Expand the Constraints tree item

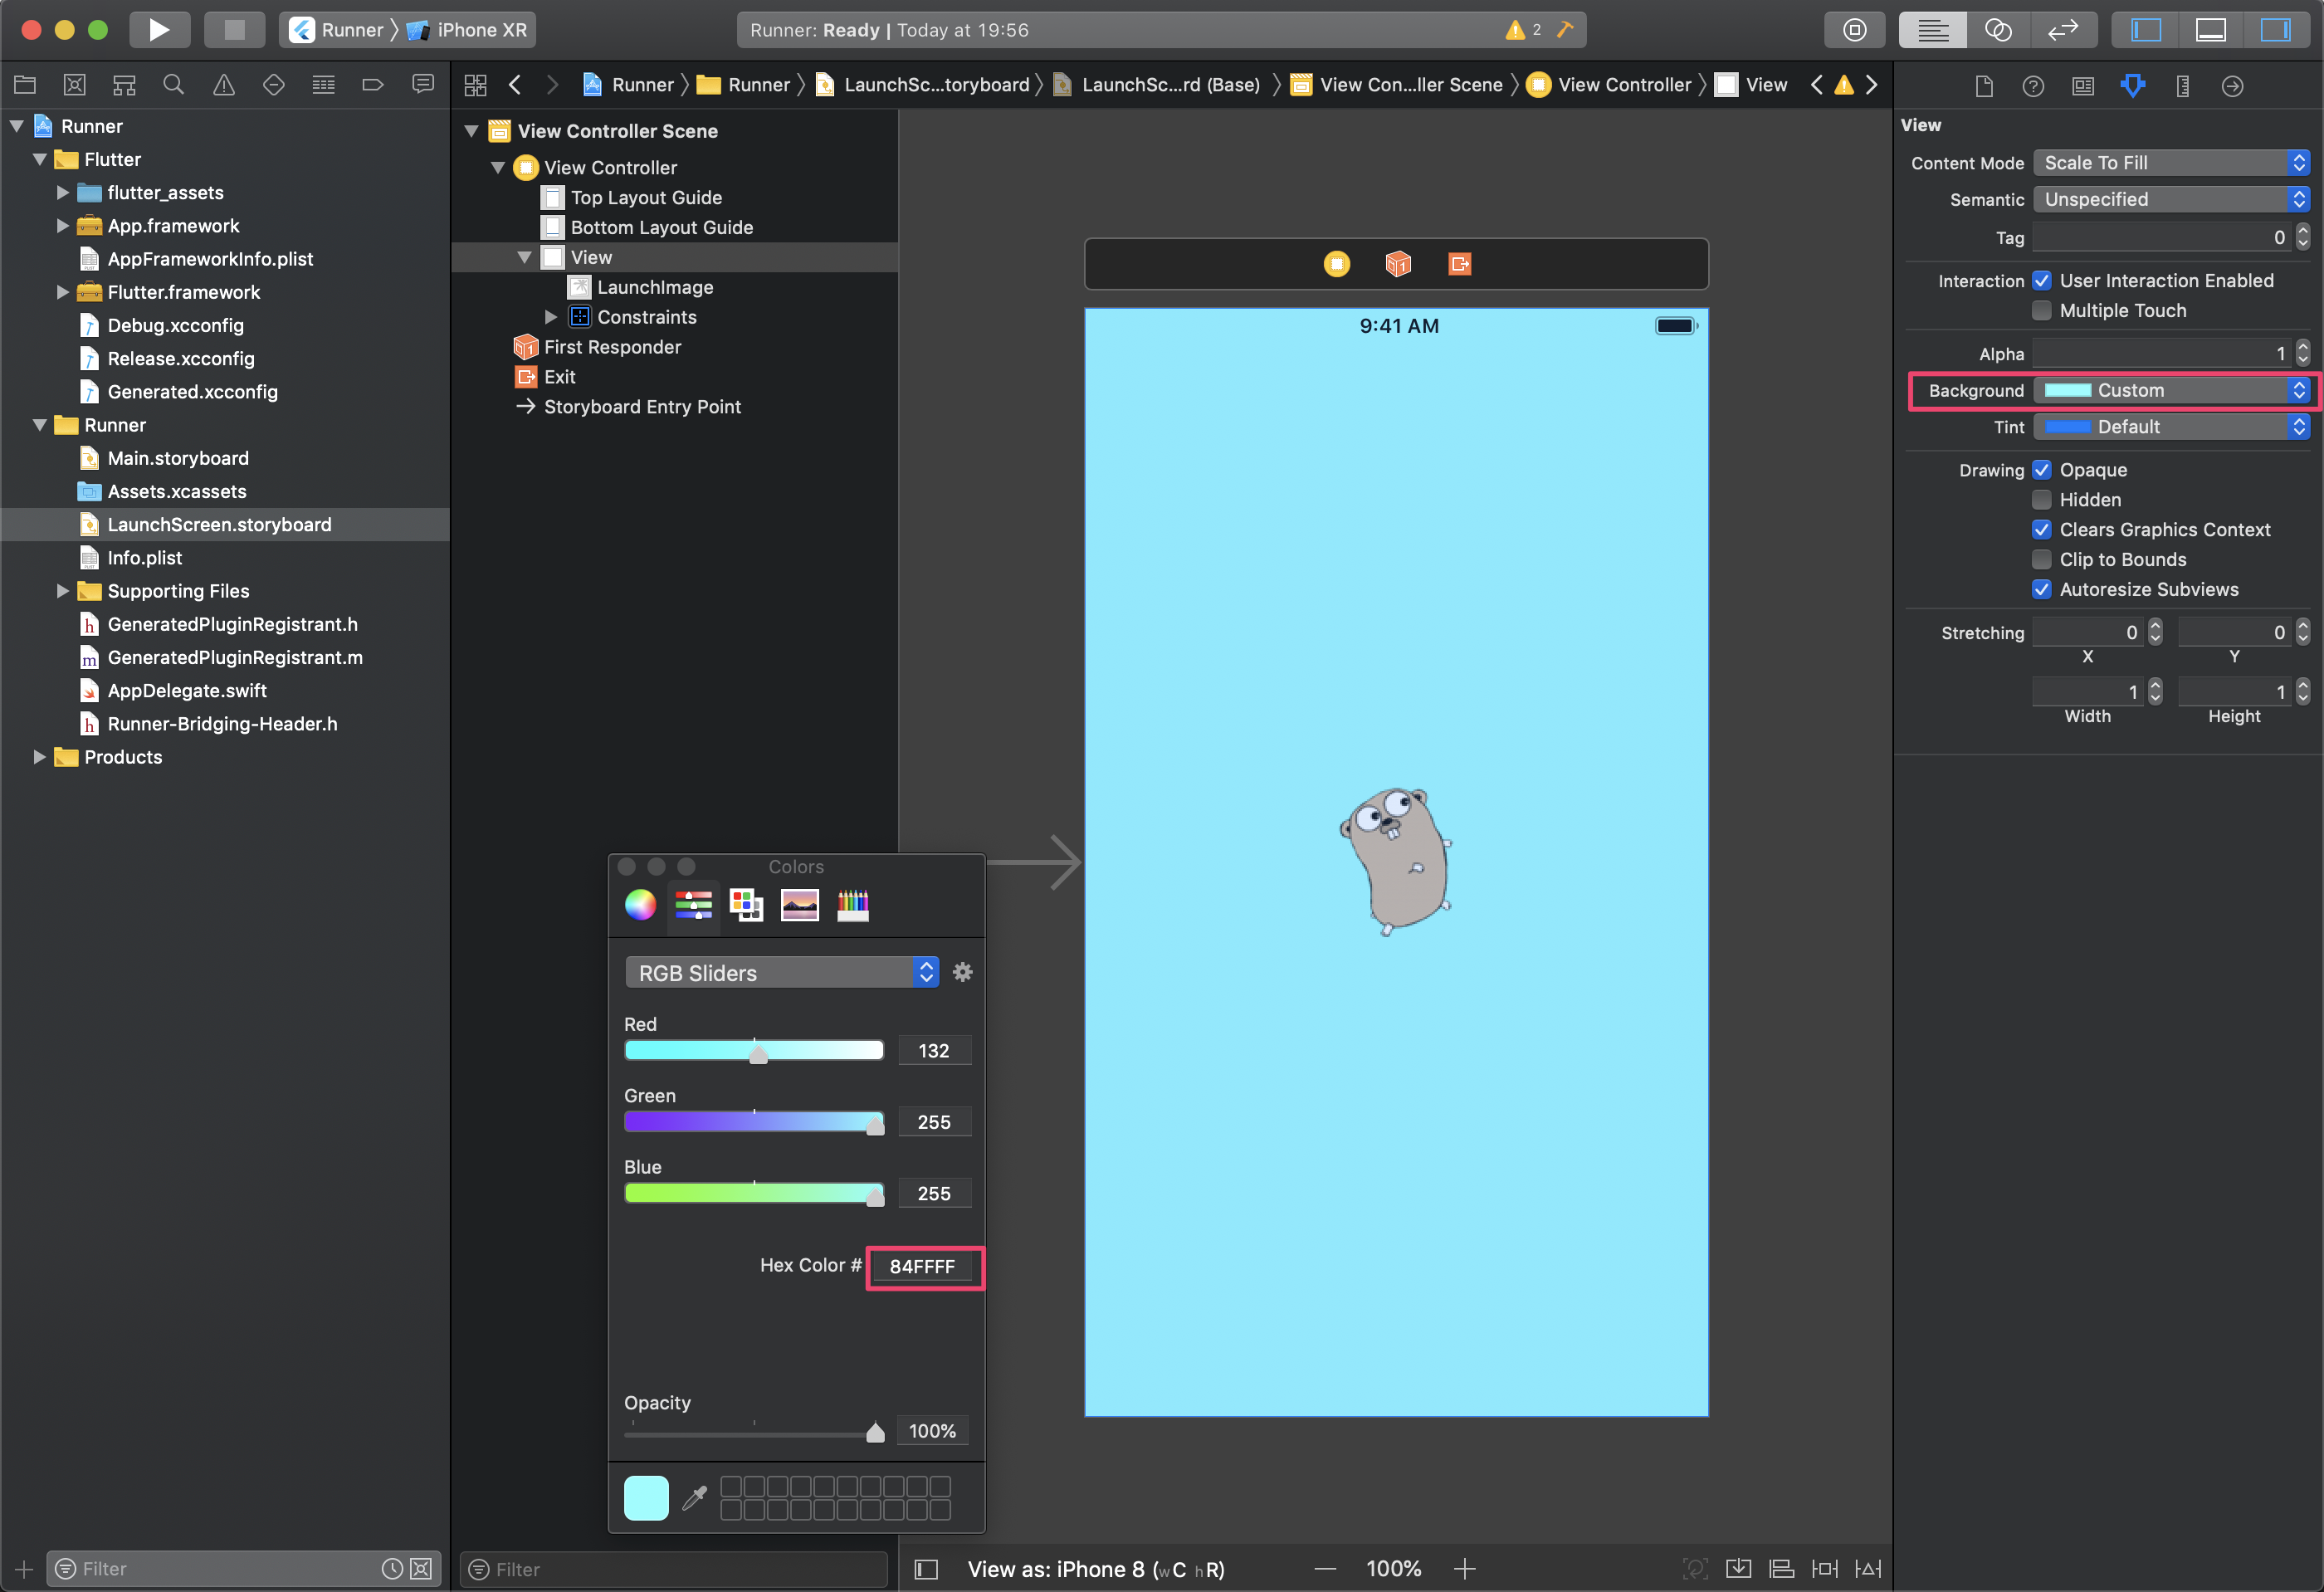pyautogui.click(x=551, y=317)
